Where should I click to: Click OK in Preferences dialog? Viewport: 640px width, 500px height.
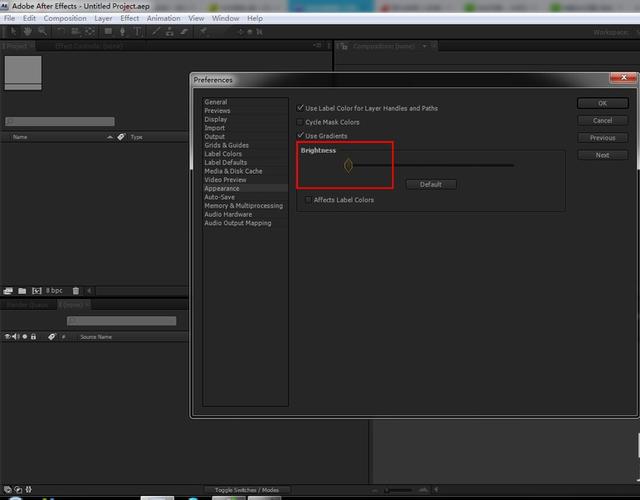(602, 103)
